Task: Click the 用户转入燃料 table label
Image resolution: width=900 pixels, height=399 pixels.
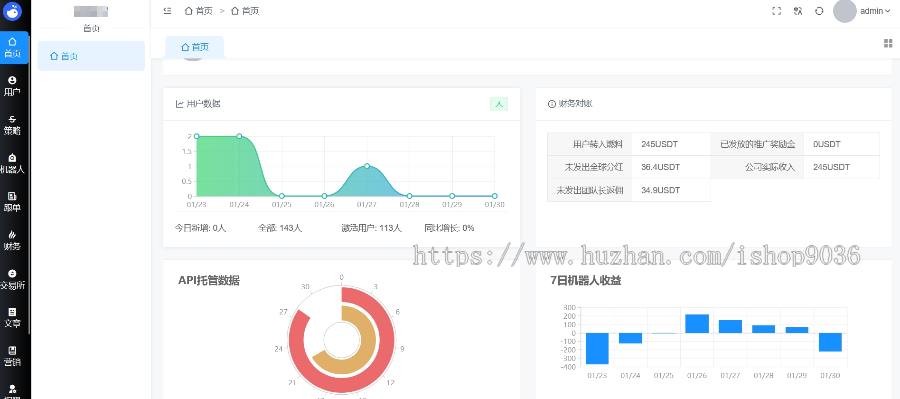Action: [598, 144]
